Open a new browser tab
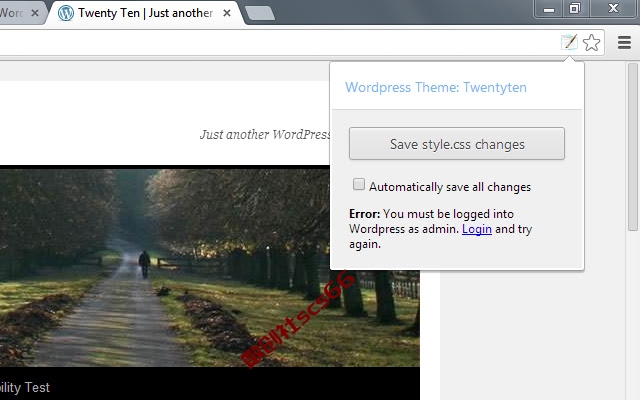The height and width of the screenshot is (400, 640). (x=260, y=13)
